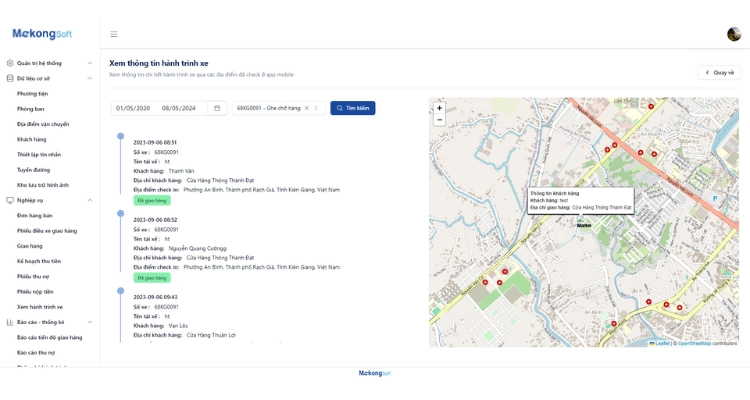Toggle the hamburger sidebar menu icon
The image size is (750, 400).
(x=114, y=34)
